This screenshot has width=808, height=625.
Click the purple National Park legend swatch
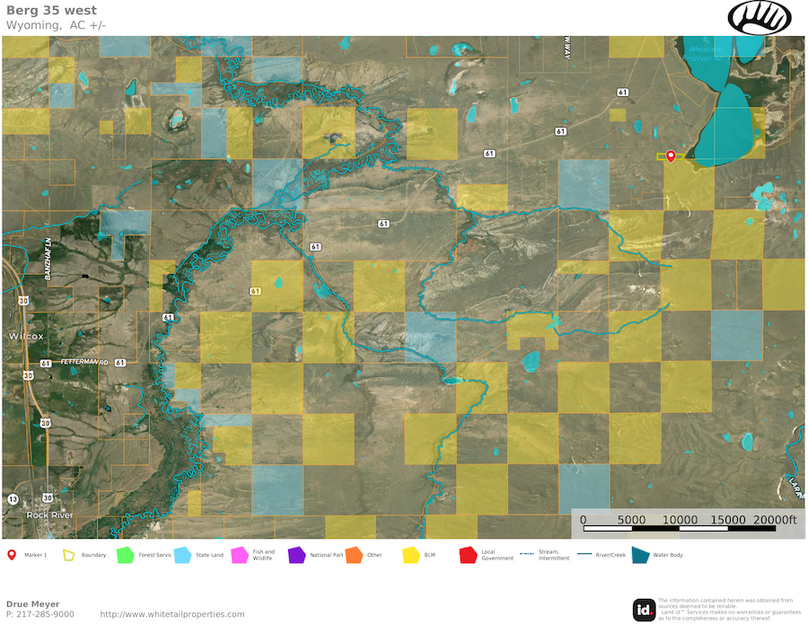point(297,554)
